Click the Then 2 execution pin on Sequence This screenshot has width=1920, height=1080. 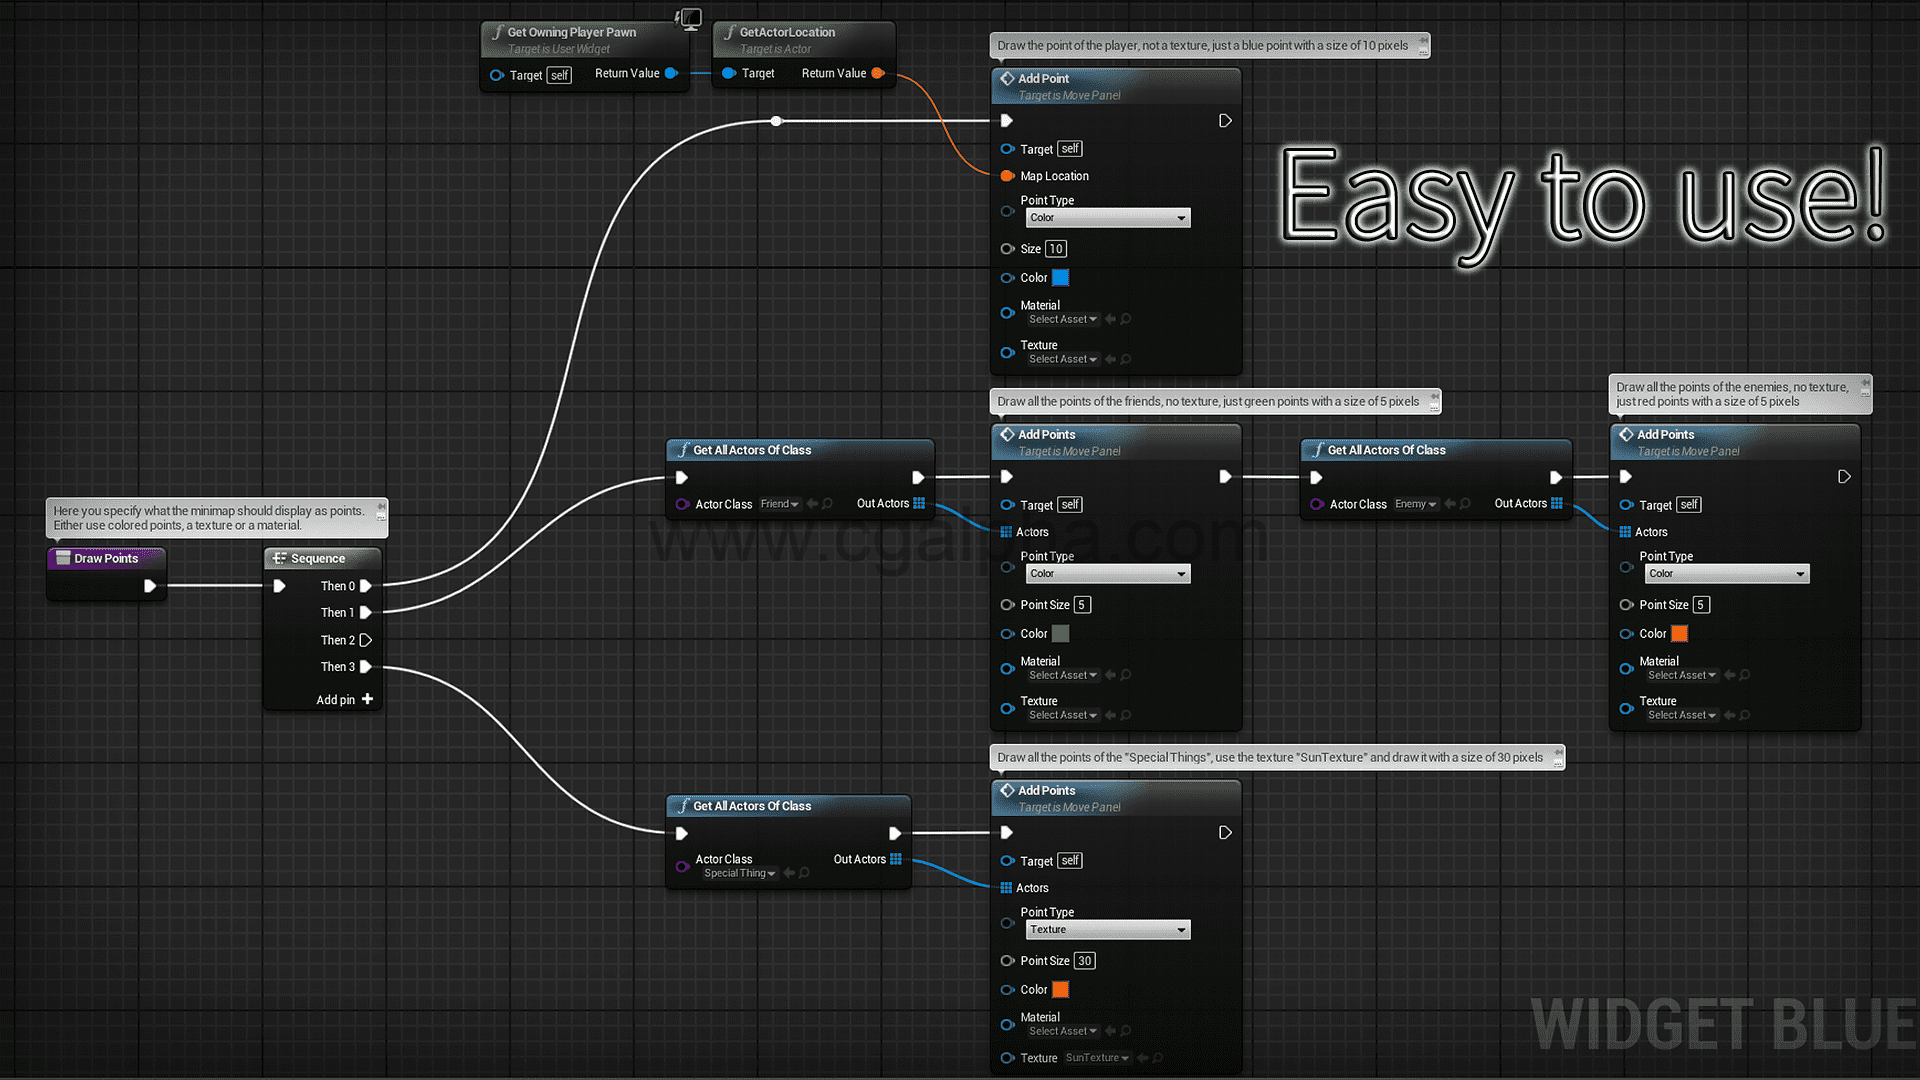[x=367, y=640]
